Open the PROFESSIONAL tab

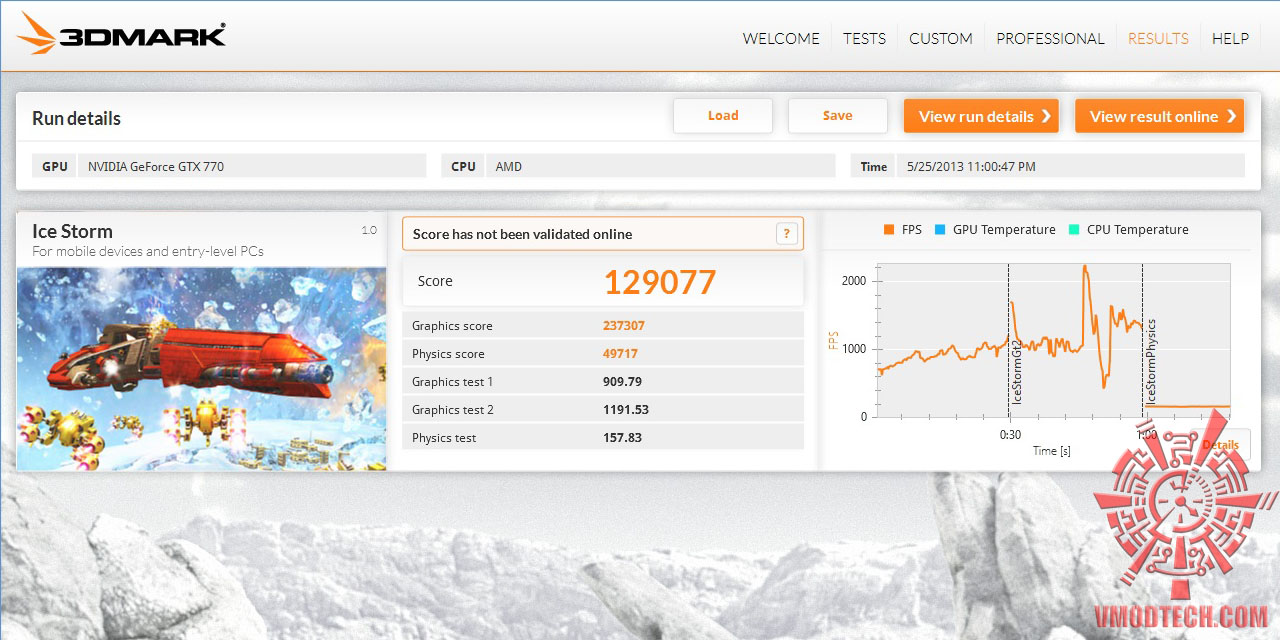[1050, 39]
